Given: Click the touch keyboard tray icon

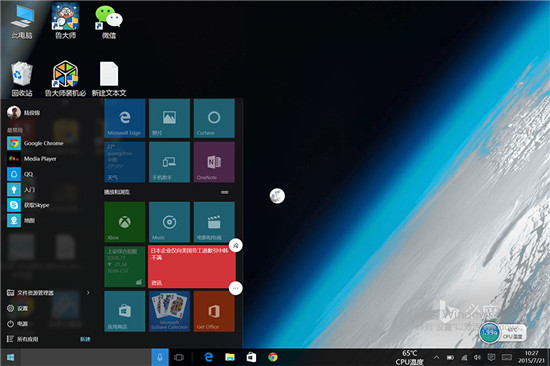Looking at the screenshot, I should click(507, 357).
